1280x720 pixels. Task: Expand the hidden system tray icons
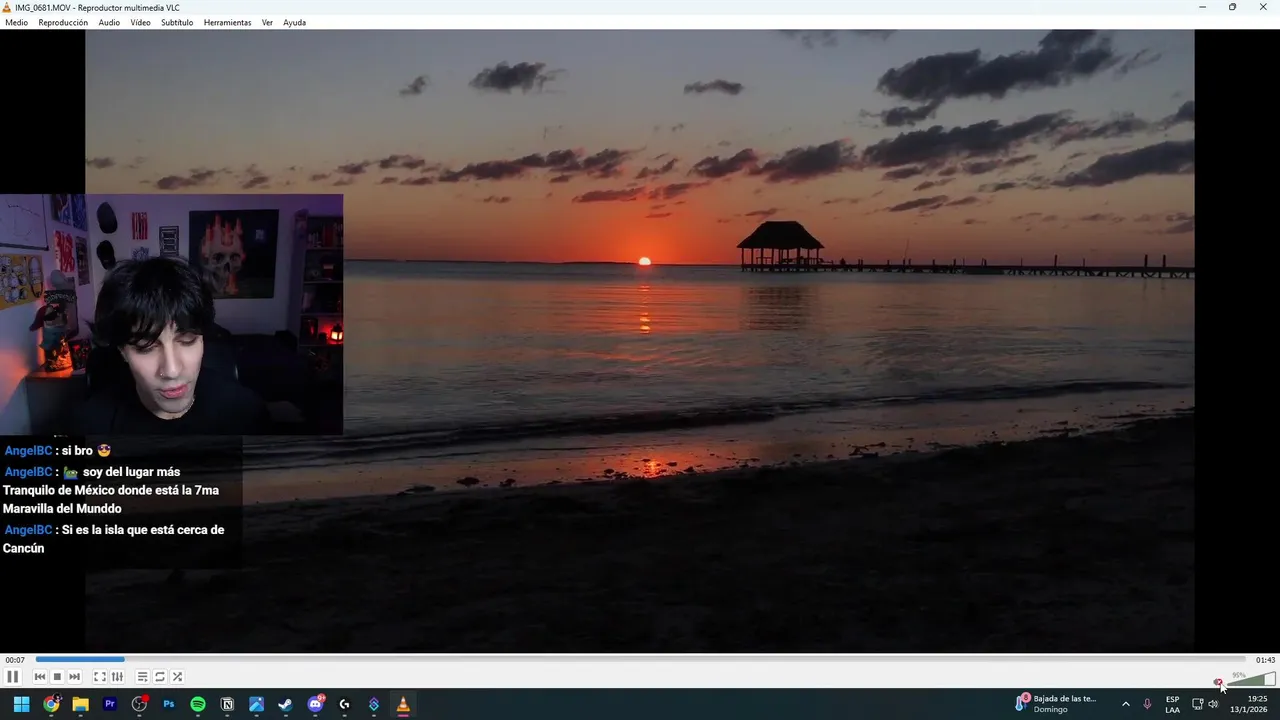(1126, 704)
